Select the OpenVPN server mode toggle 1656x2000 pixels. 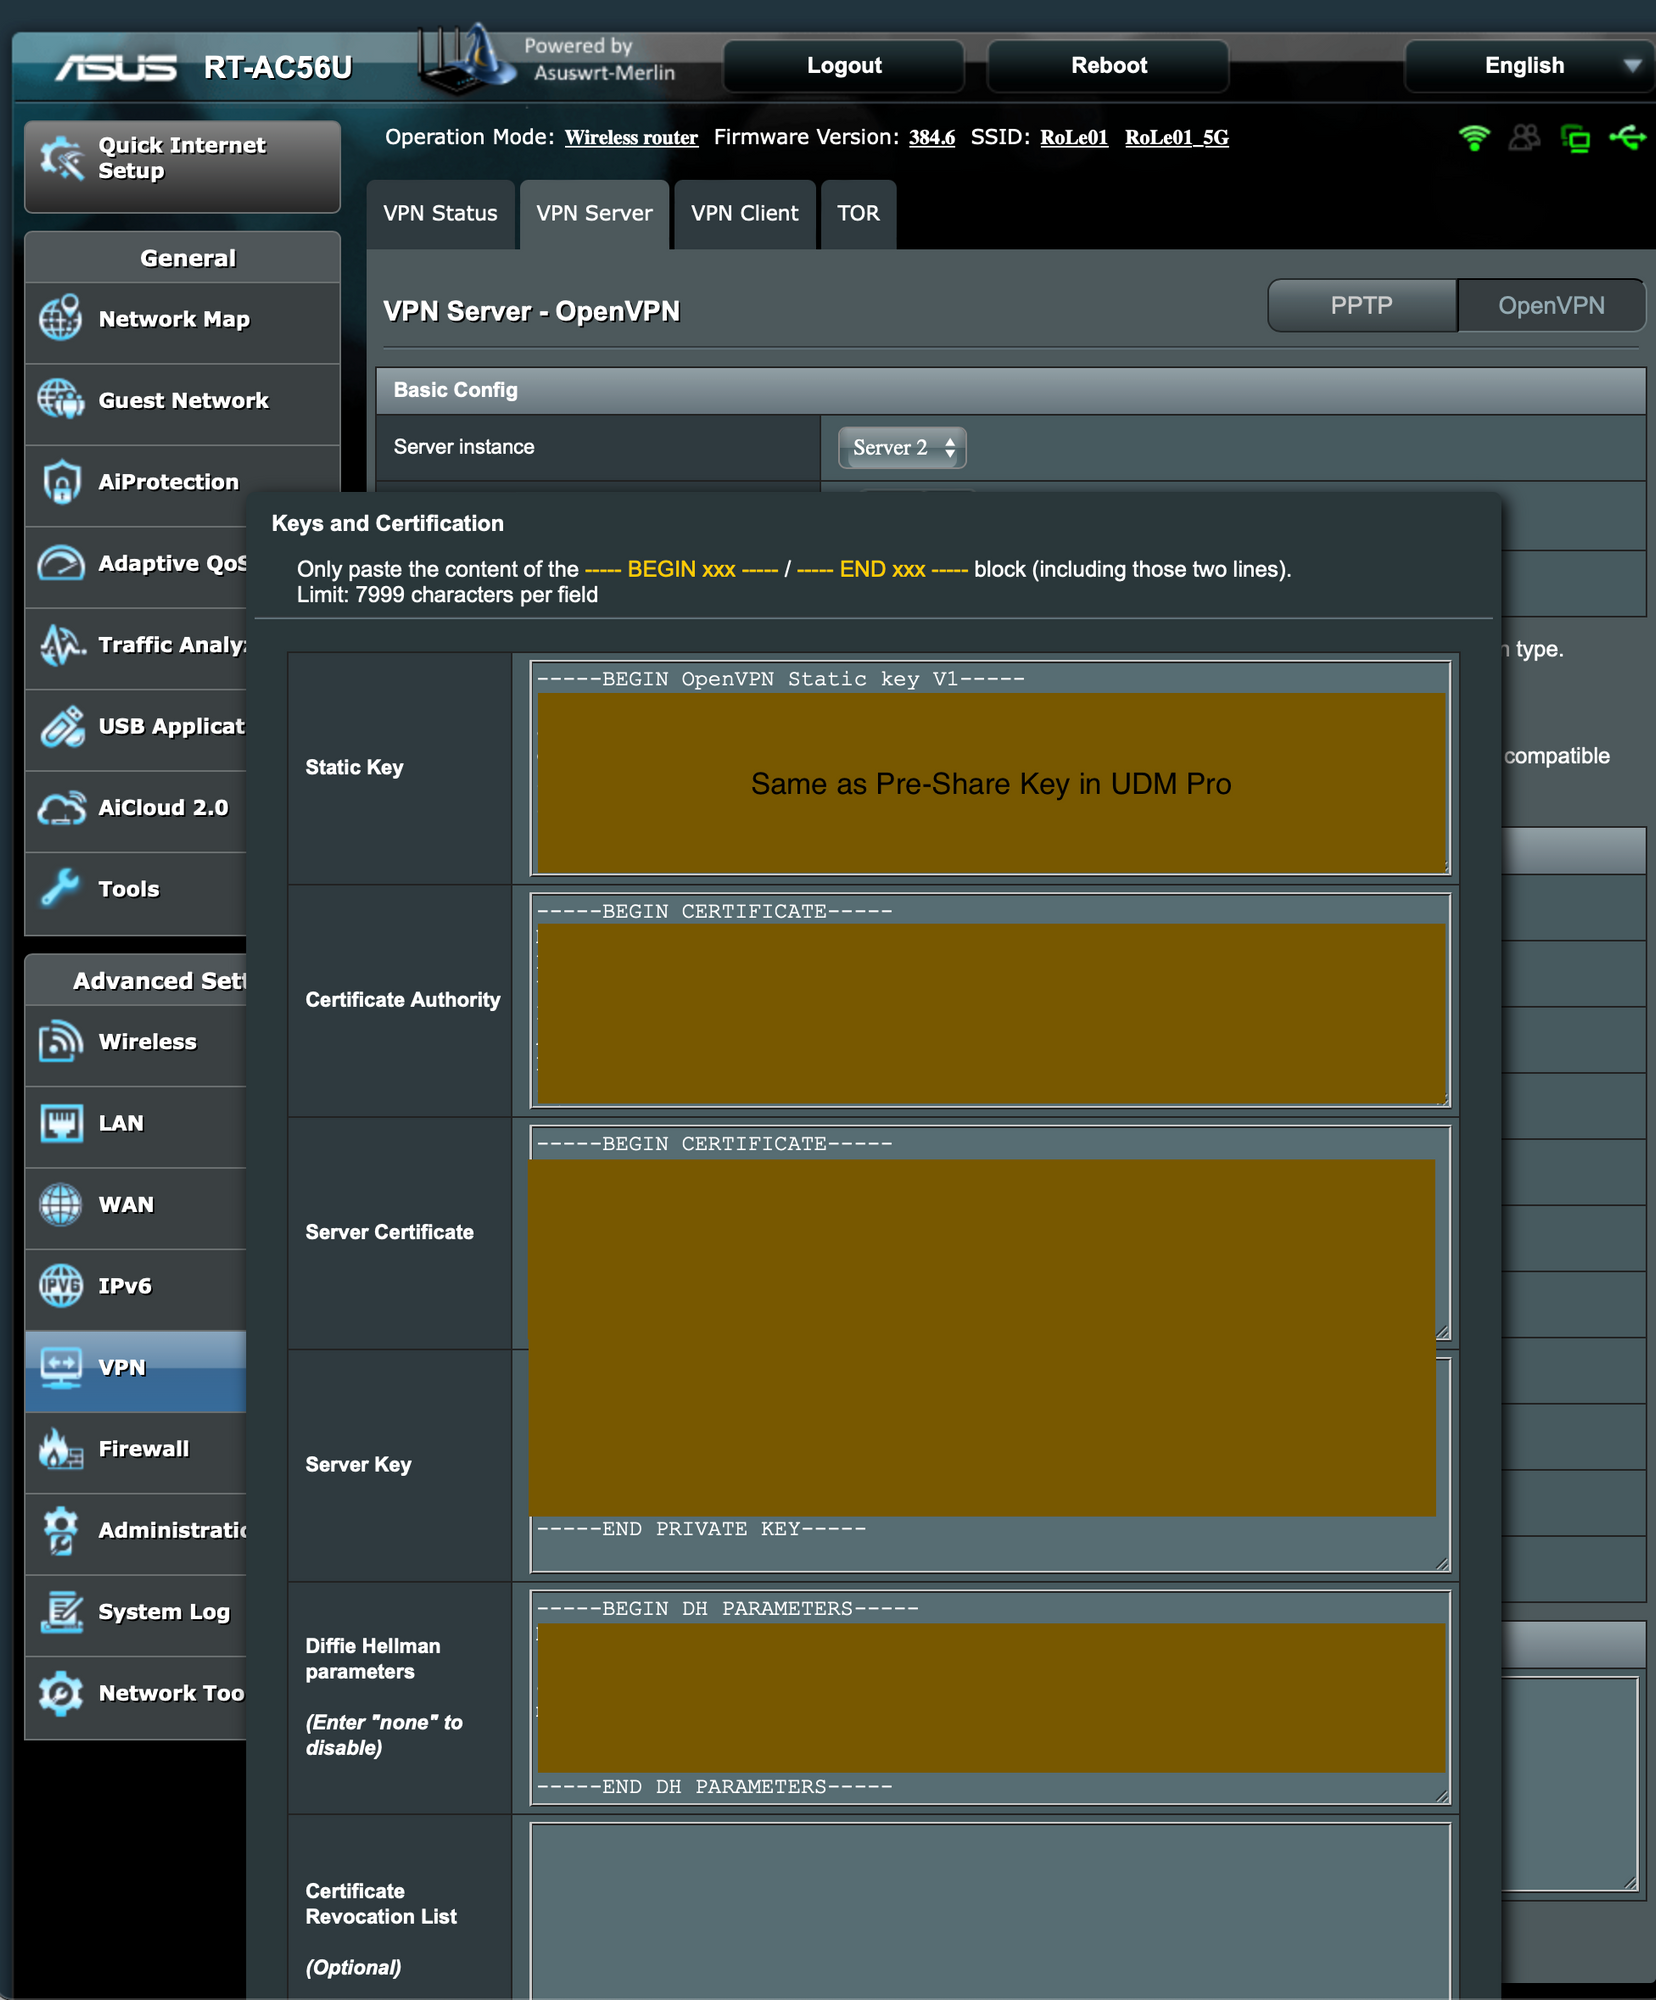(1550, 306)
